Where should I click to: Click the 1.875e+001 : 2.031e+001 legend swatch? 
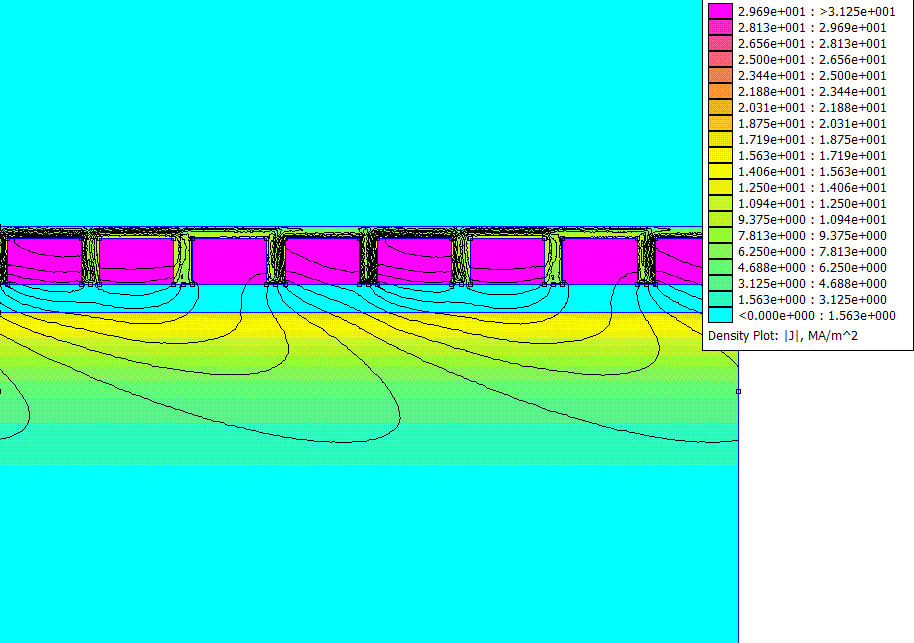click(x=720, y=123)
